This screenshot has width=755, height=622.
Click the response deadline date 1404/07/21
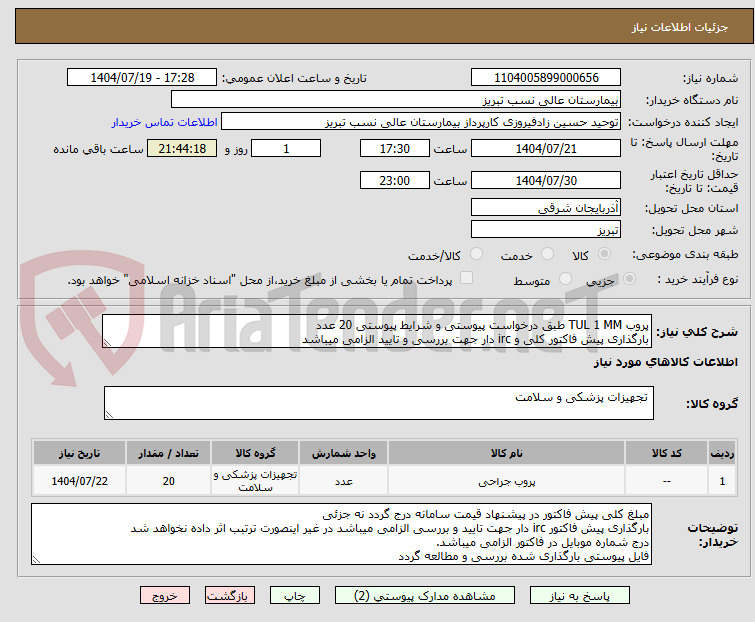546,148
